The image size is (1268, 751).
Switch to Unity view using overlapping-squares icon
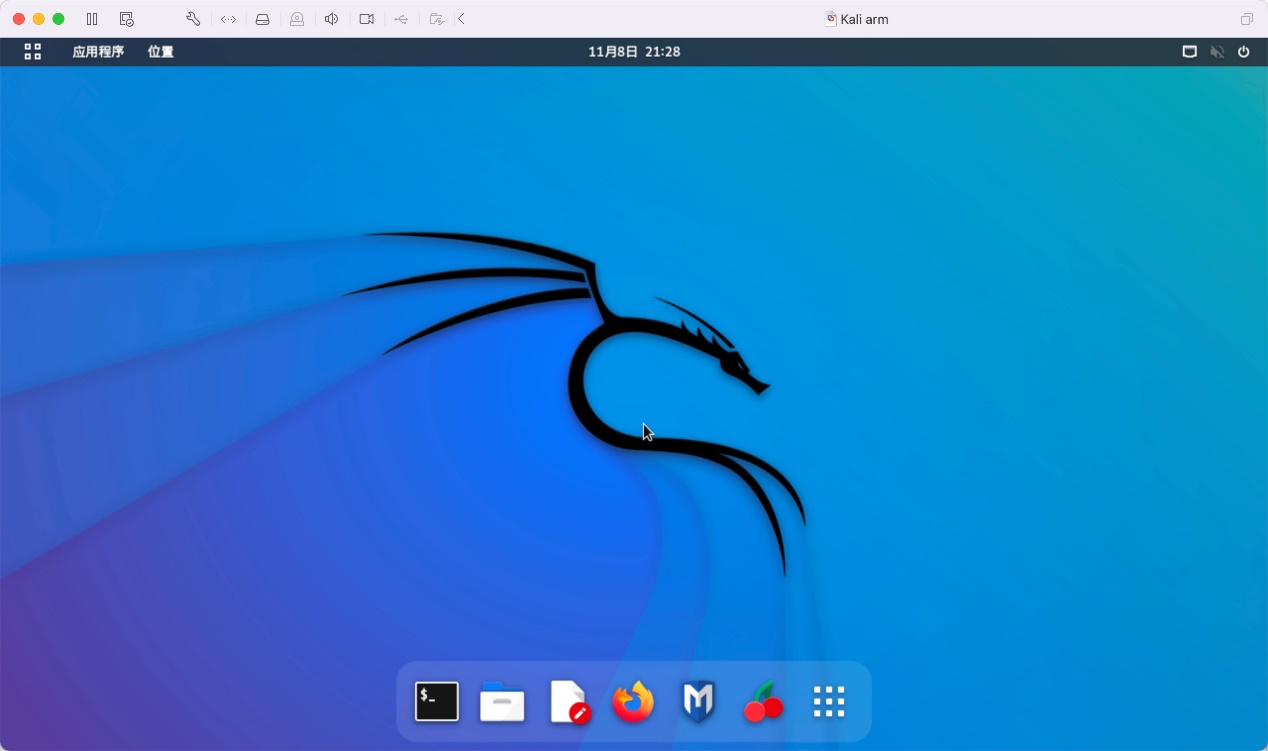(1247, 19)
